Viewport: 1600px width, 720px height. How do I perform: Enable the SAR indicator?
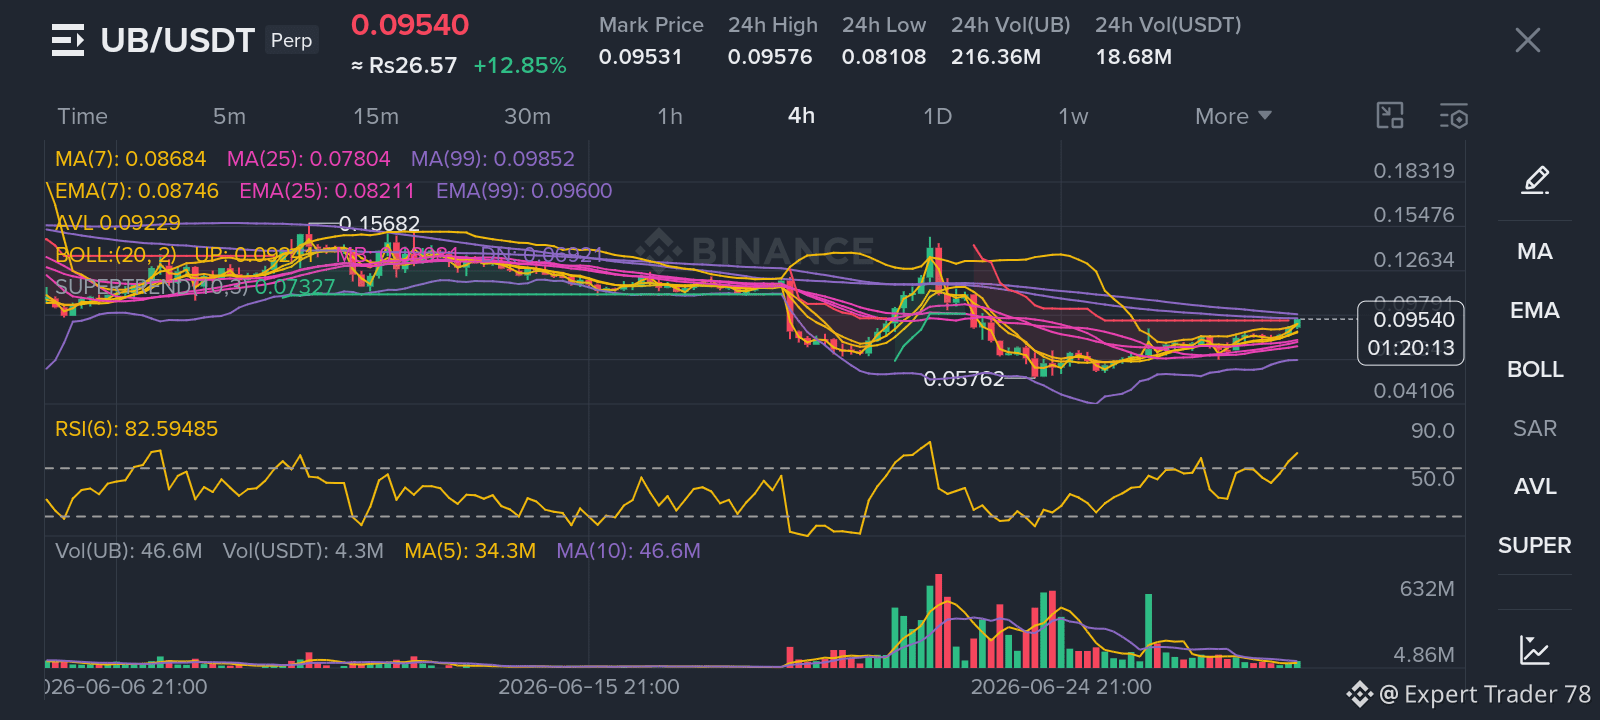(1535, 428)
